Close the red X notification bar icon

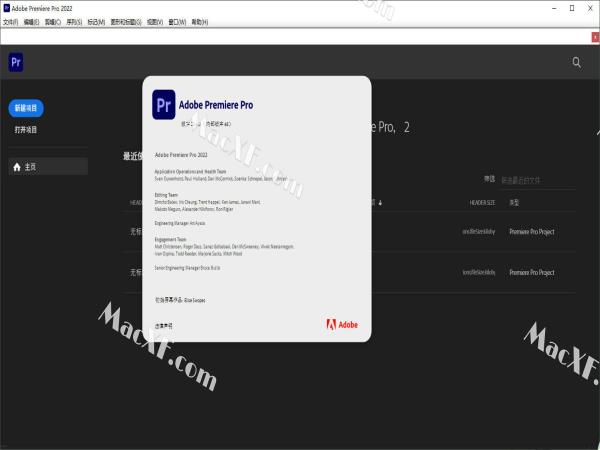[594, 36]
